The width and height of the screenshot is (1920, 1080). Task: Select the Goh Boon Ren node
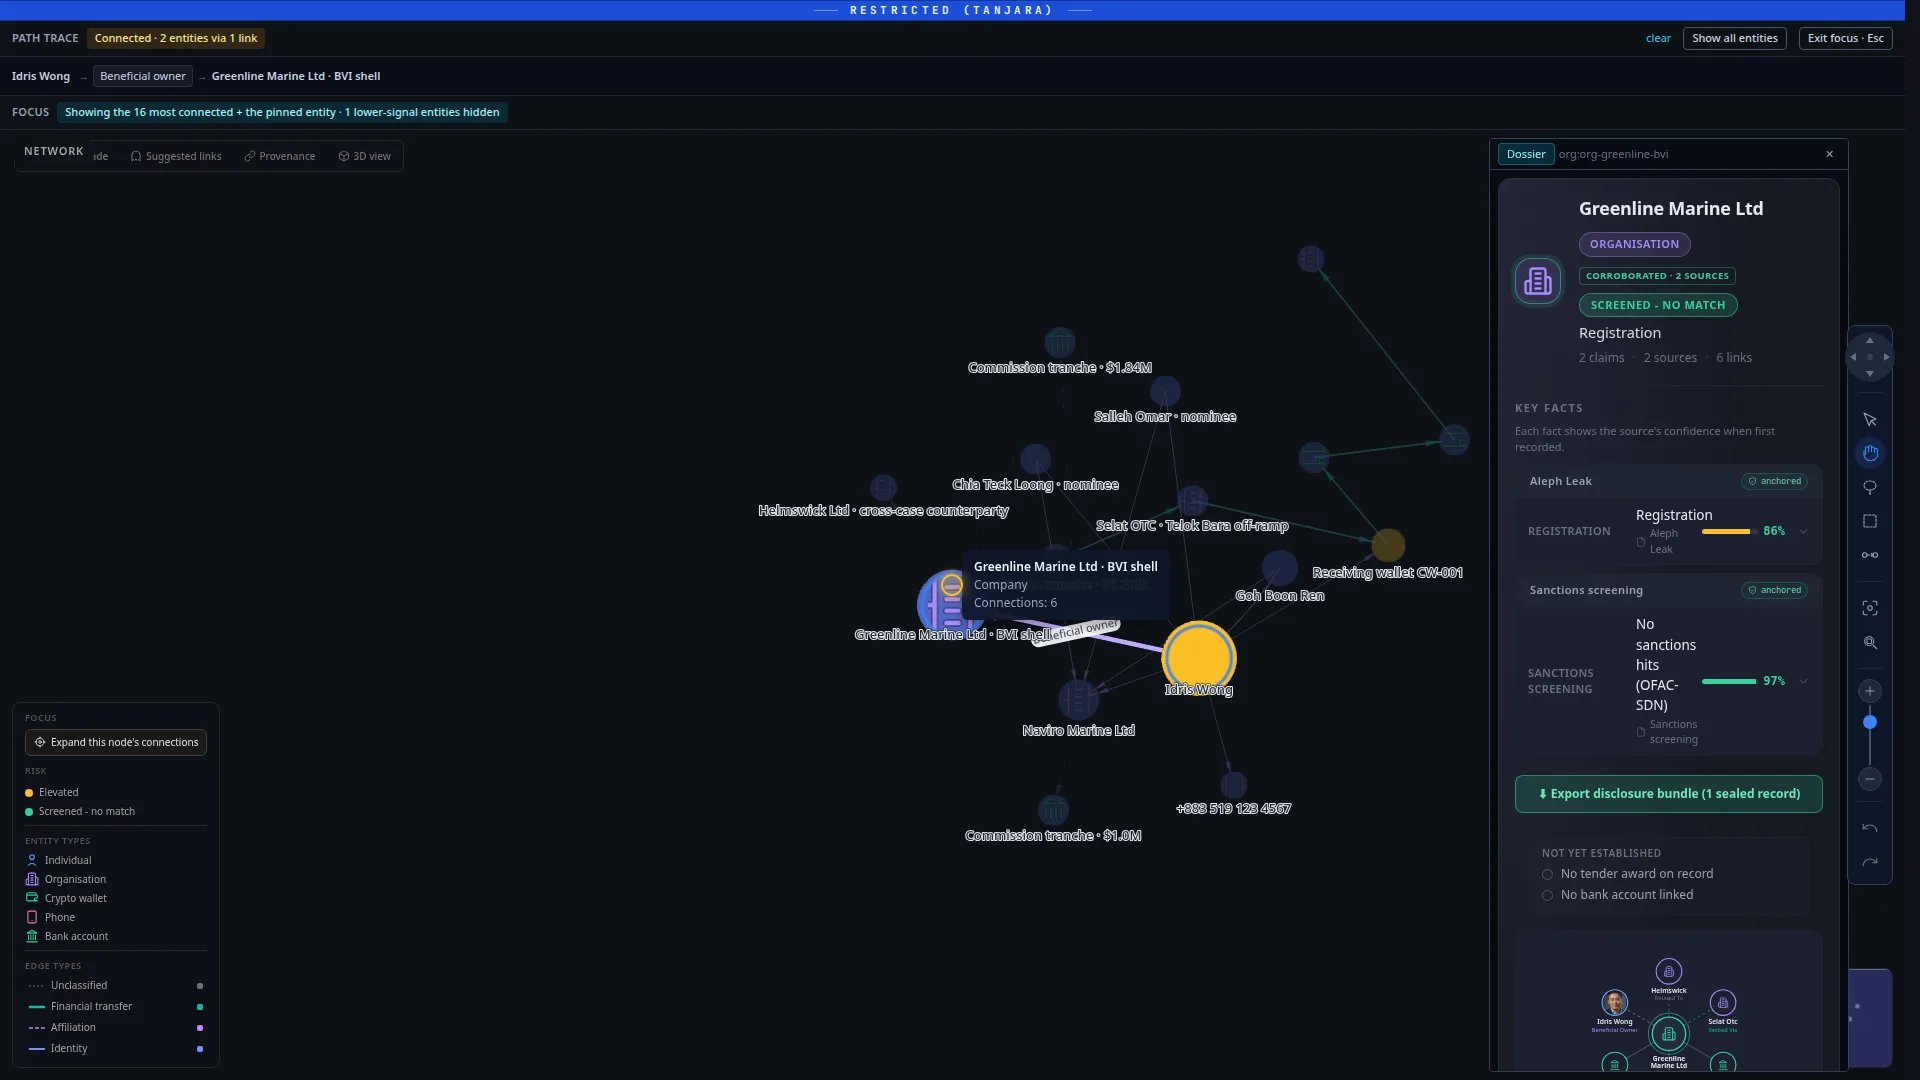tap(1279, 569)
